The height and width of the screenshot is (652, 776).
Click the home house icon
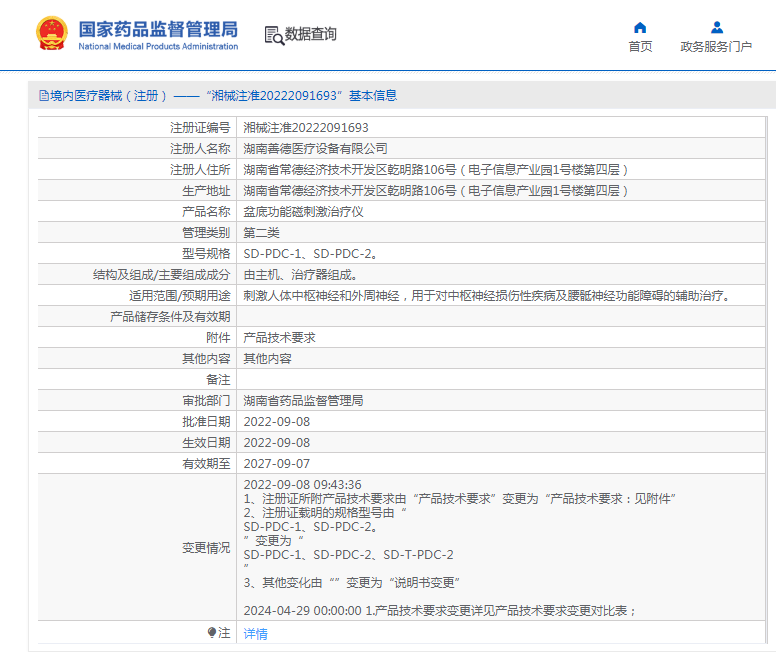[640, 27]
